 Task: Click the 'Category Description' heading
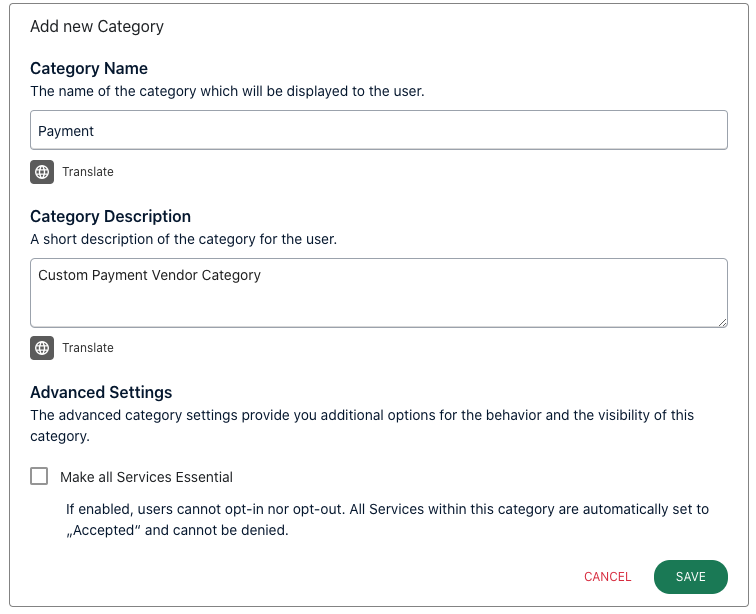coord(110,217)
